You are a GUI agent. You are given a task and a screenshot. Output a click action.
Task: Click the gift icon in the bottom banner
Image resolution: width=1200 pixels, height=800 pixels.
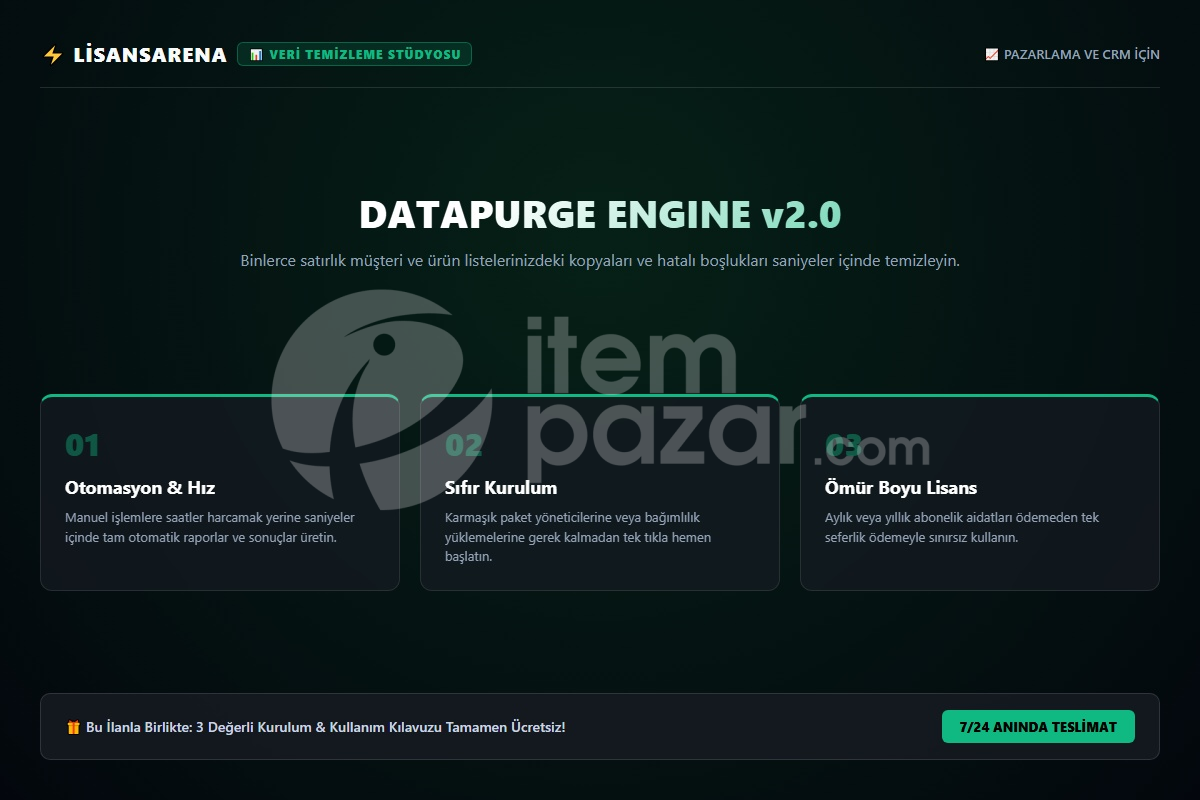(x=73, y=727)
